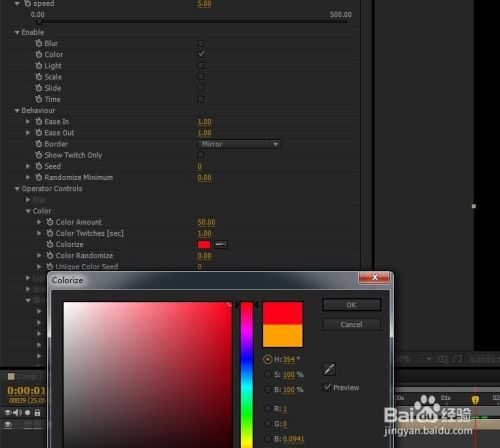Click the audio speaker icon in timeline
This screenshot has width=500, height=448.
[17, 413]
